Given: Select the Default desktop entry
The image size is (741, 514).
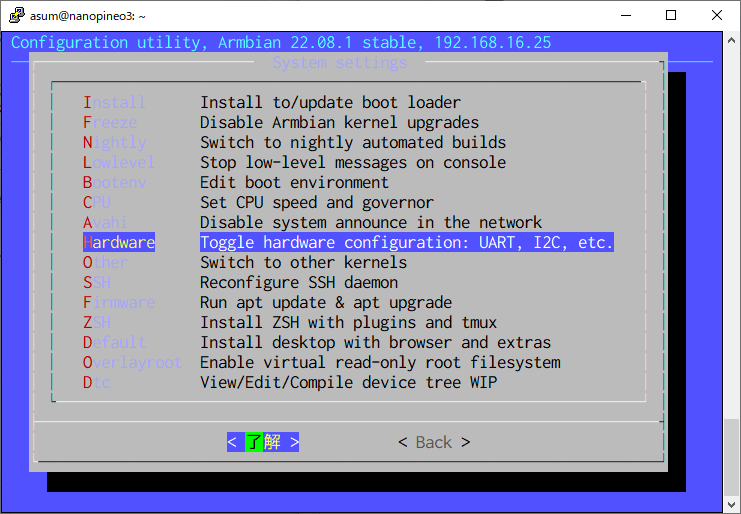Looking at the screenshot, I should (x=114, y=343).
